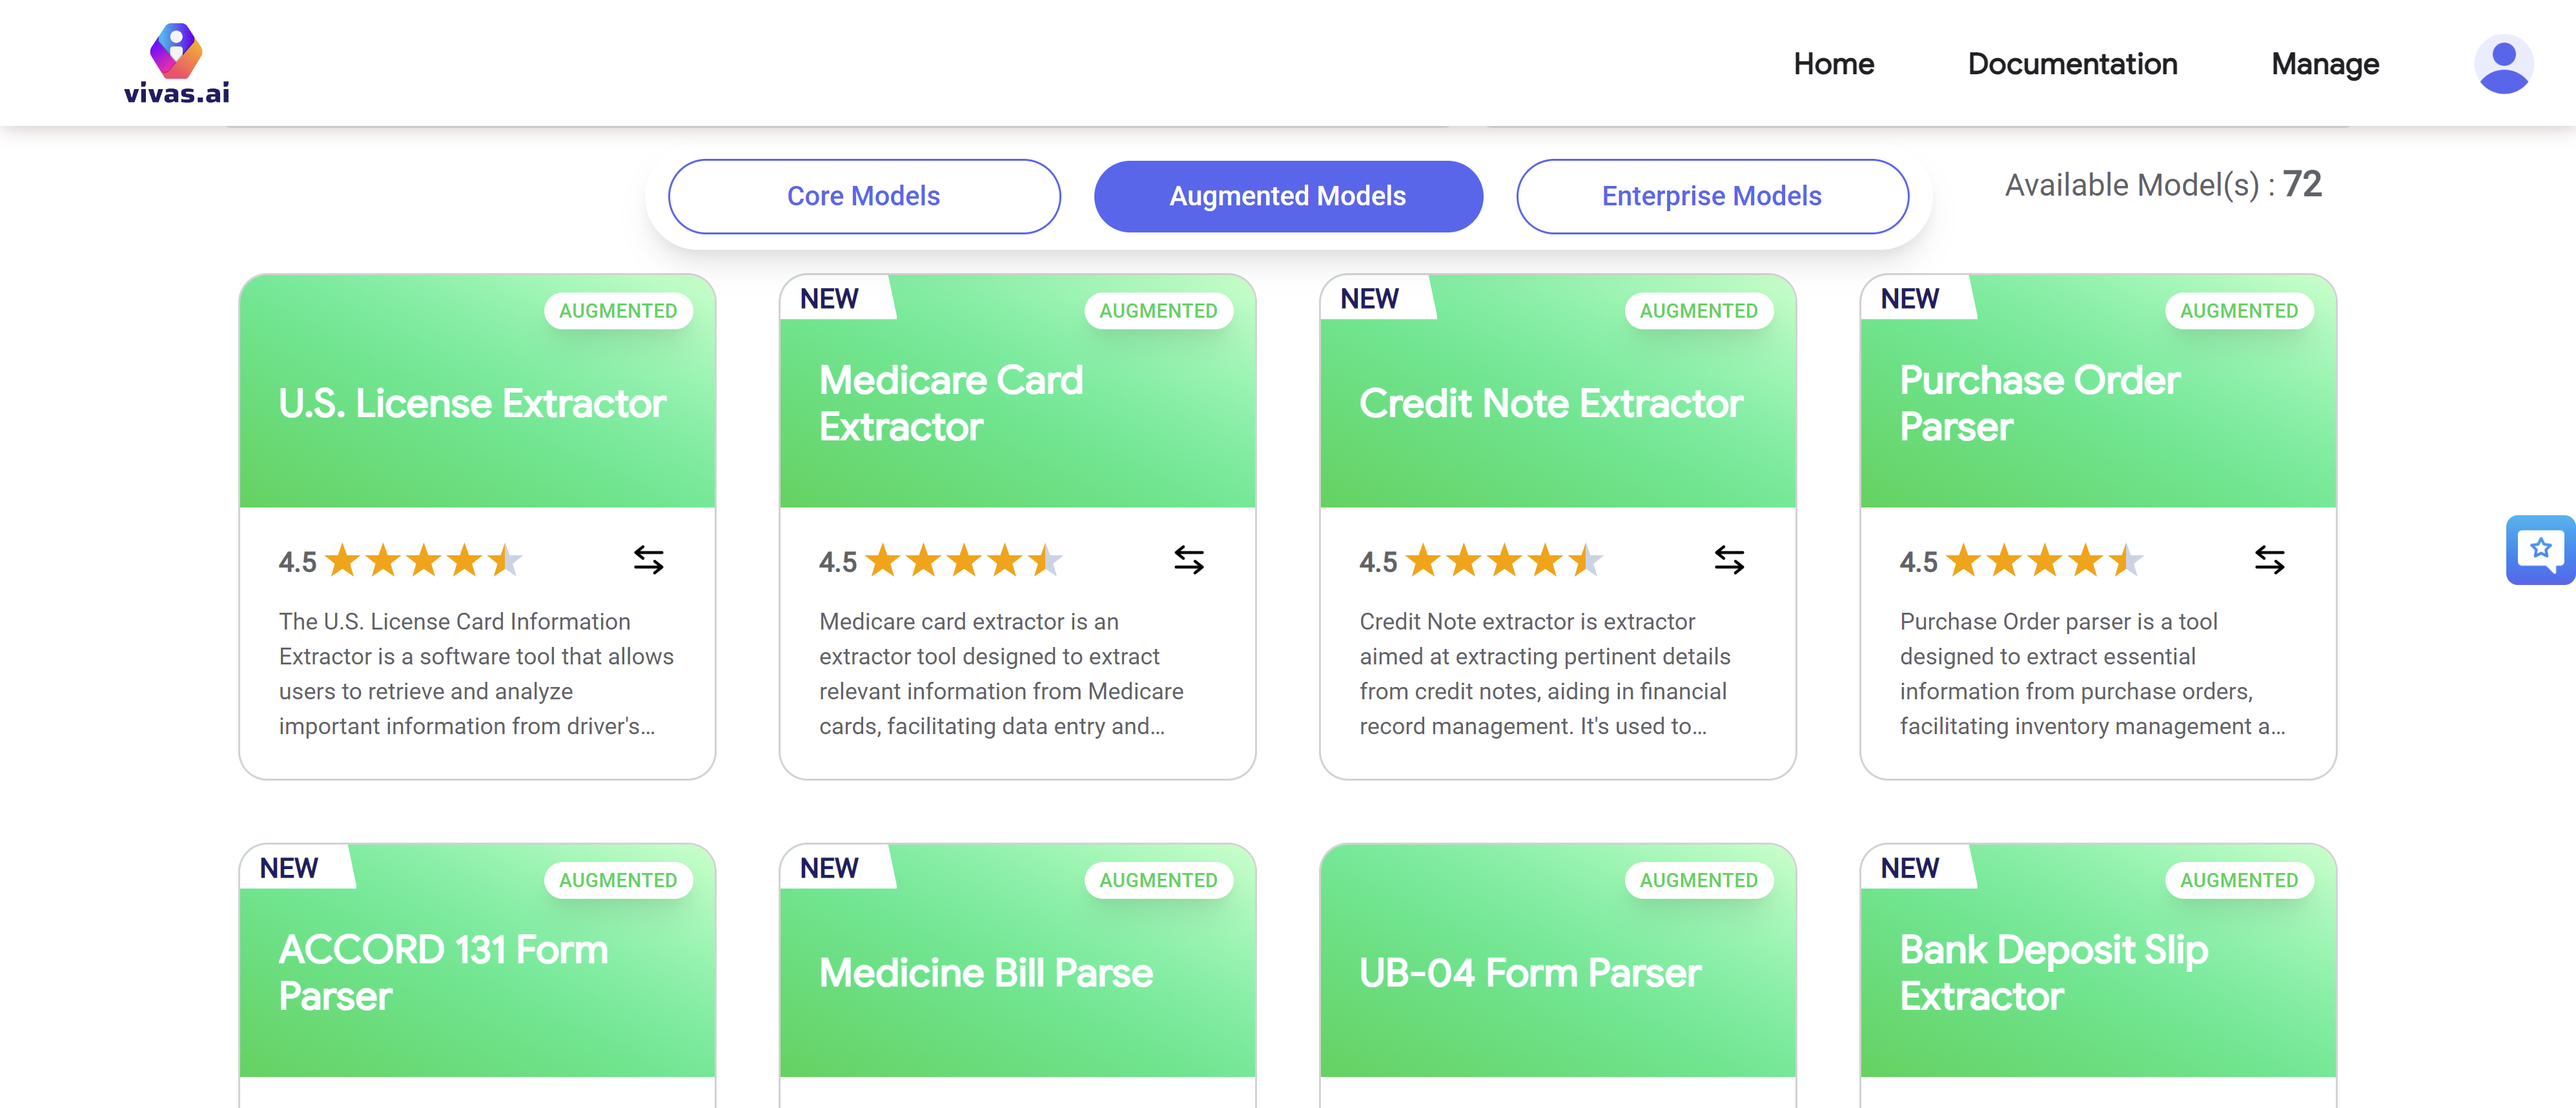The image size is (2576, 1108).
Task: Open the Medicine Bill Parse model
Action: pyautogui.click(x=985, y=973)
